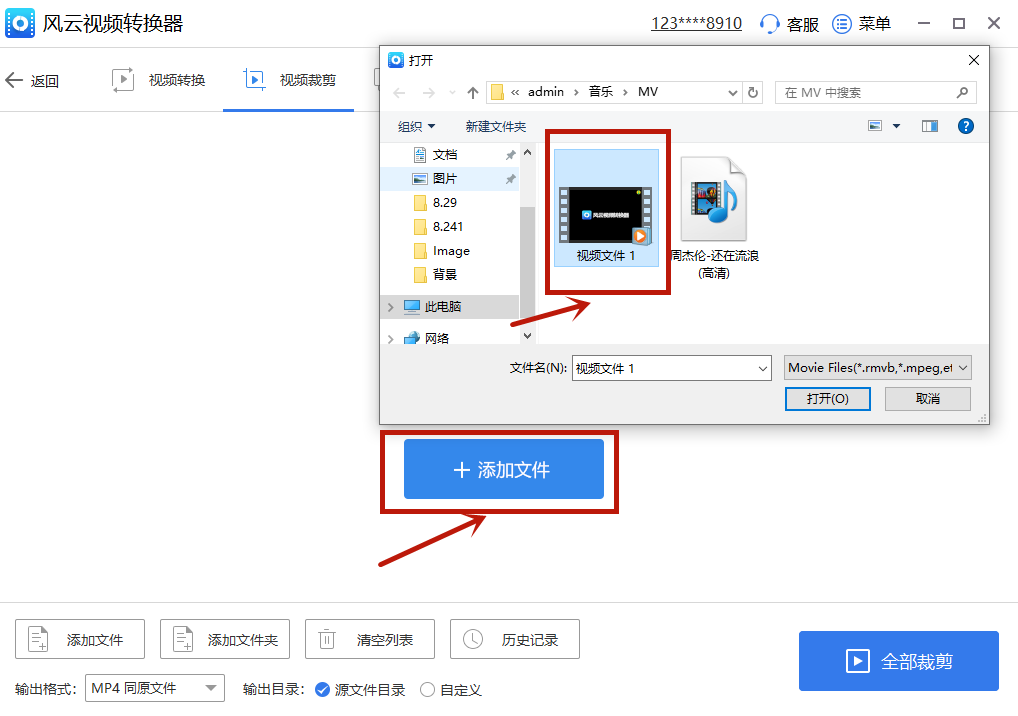Unpin 图片 pin icon
The height and width of the screenshot is (716, 1018).
[510, 179]
